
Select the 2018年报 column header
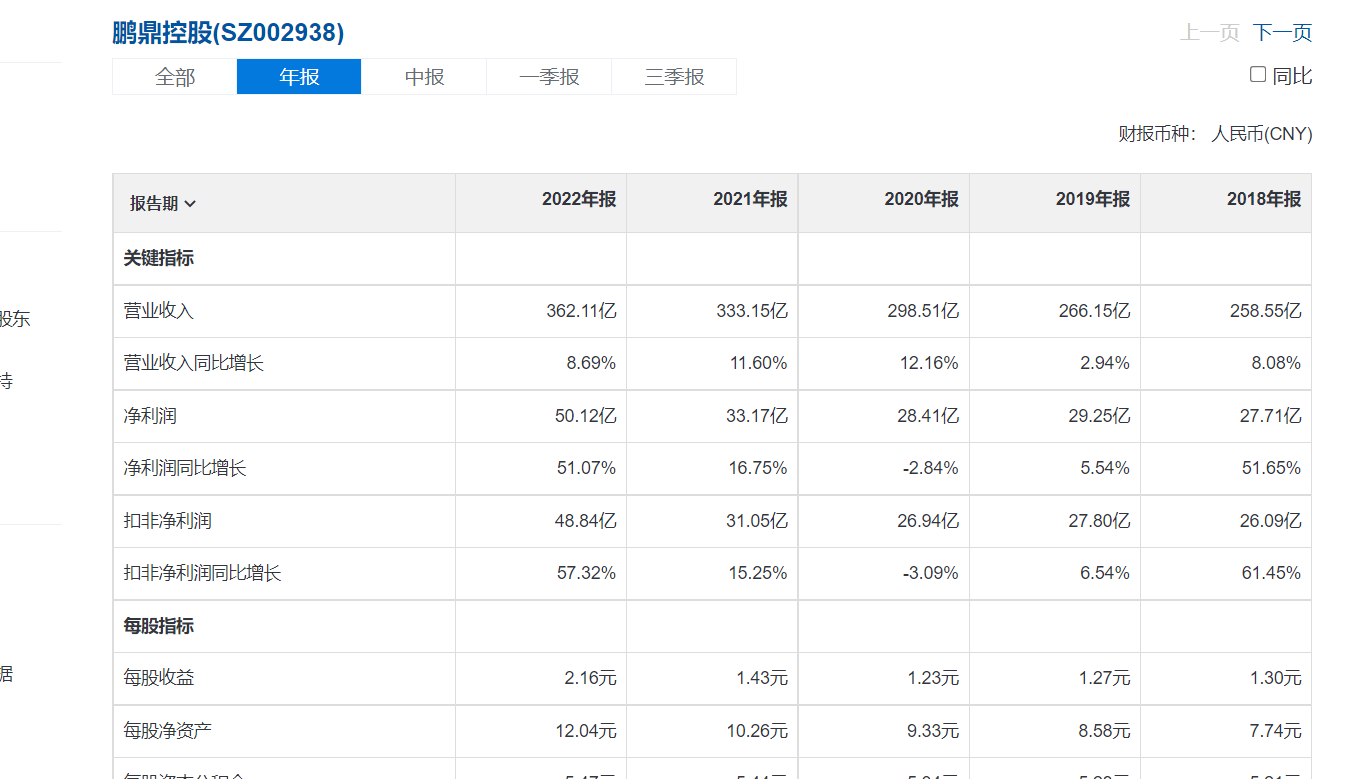click(x=1264, y=200)
